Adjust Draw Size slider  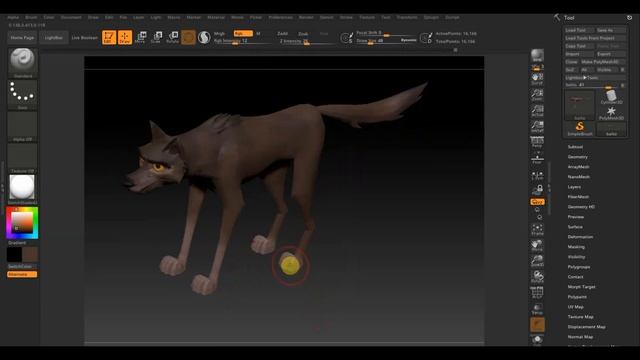point(386,41)
